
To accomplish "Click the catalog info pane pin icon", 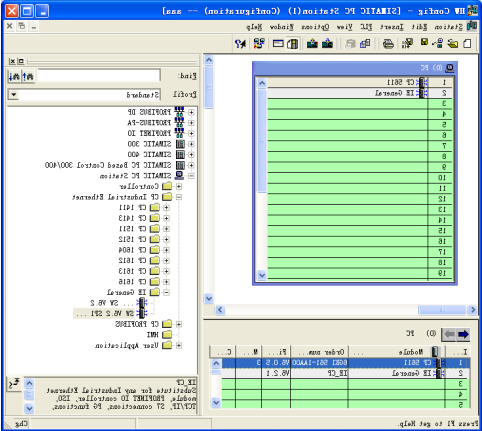I will pos(14,384).
